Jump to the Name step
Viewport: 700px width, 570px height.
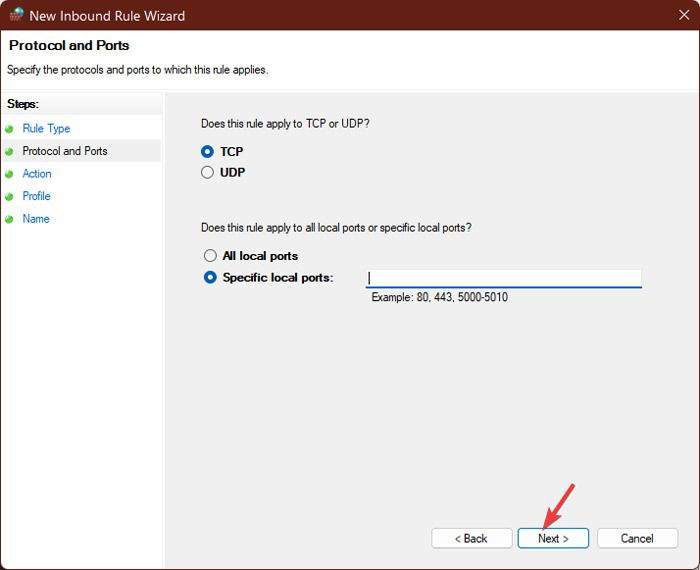coord(36,219)
